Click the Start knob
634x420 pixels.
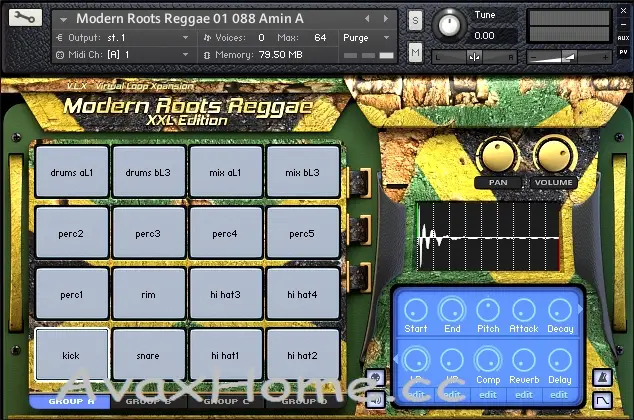pyautogui.click(x=416, y=310)
